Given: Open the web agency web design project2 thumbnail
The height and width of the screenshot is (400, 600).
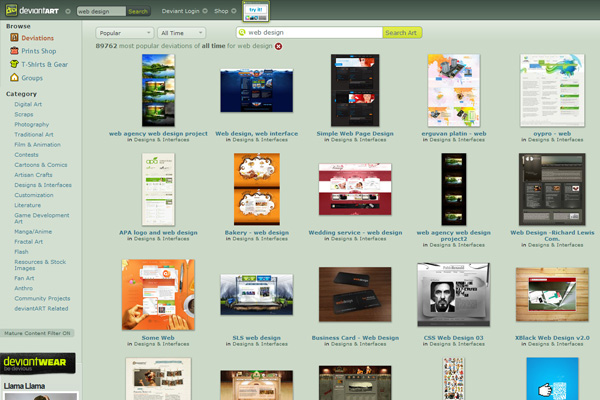Looking at the screenshot, I should (x=453, y=189).
